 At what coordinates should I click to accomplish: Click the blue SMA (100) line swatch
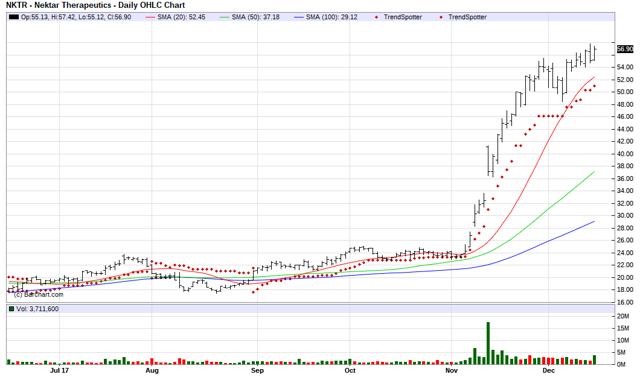click(299, 17)
